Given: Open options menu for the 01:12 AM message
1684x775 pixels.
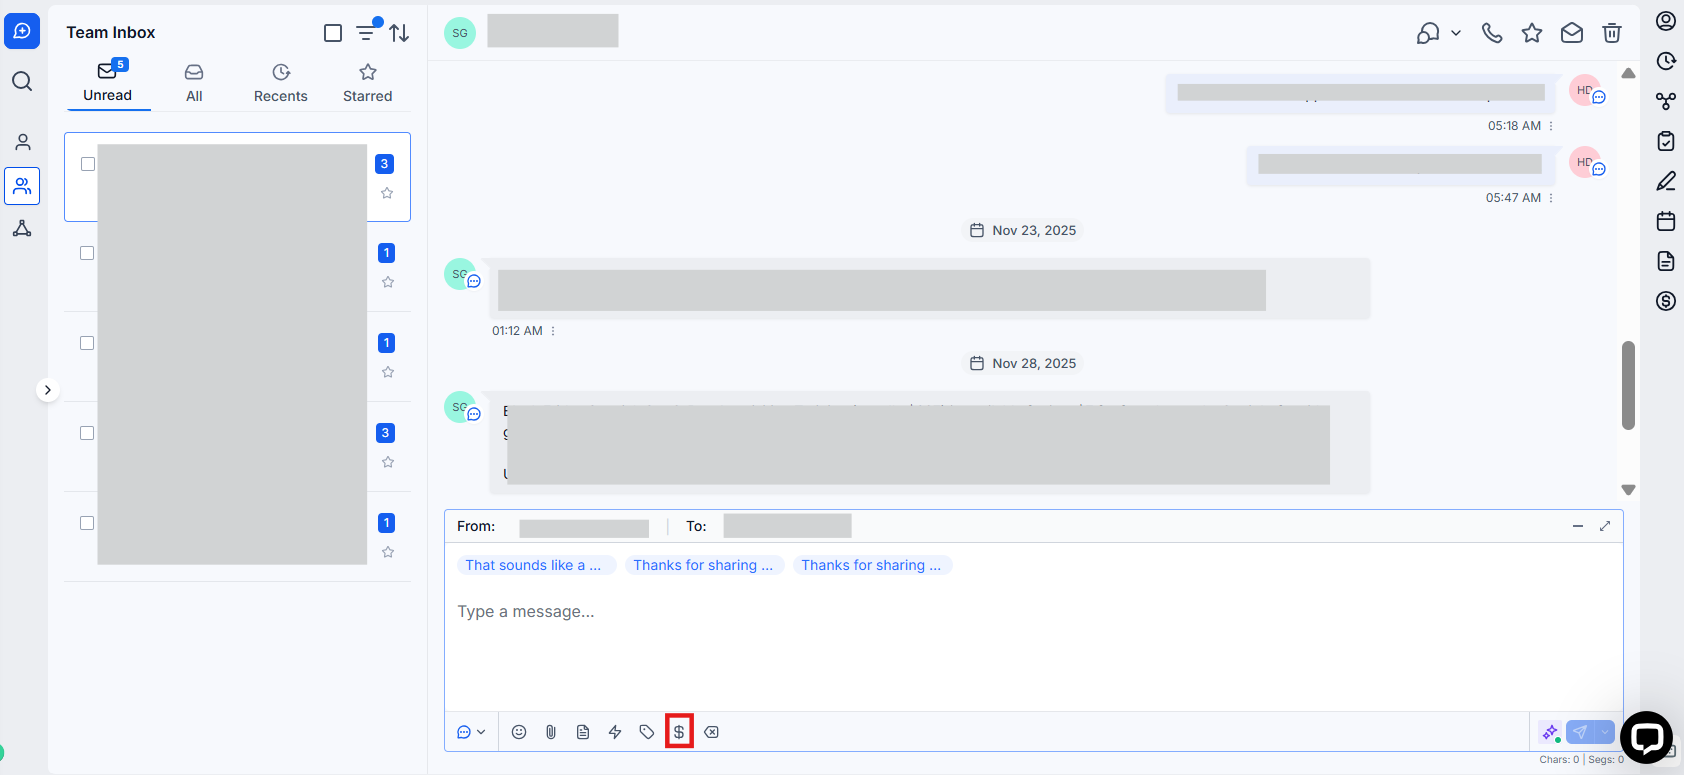Looking at the screenshot, I should point(553,331).
